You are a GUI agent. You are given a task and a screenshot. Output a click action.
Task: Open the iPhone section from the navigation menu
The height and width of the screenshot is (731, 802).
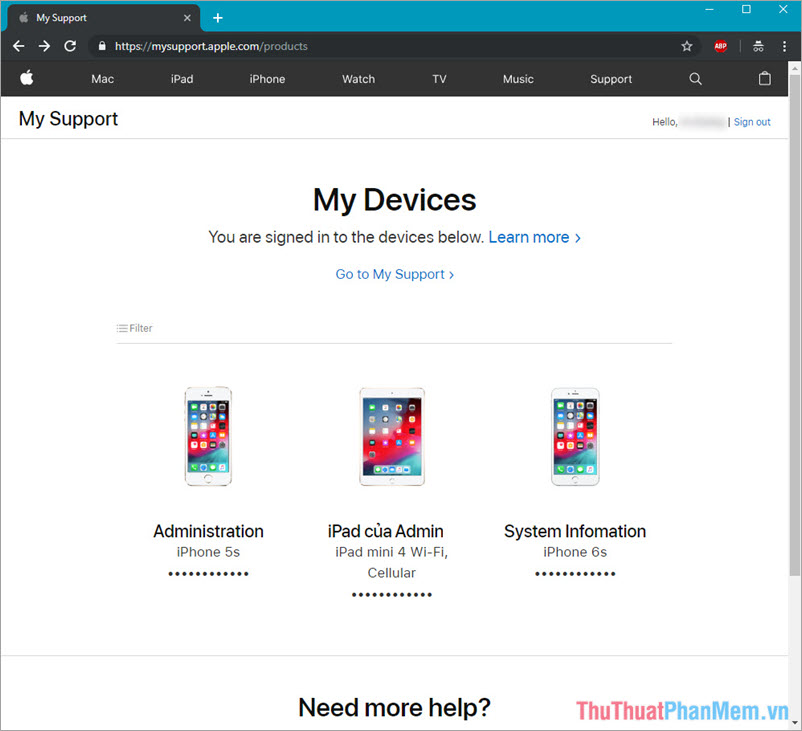coord(266,78)
